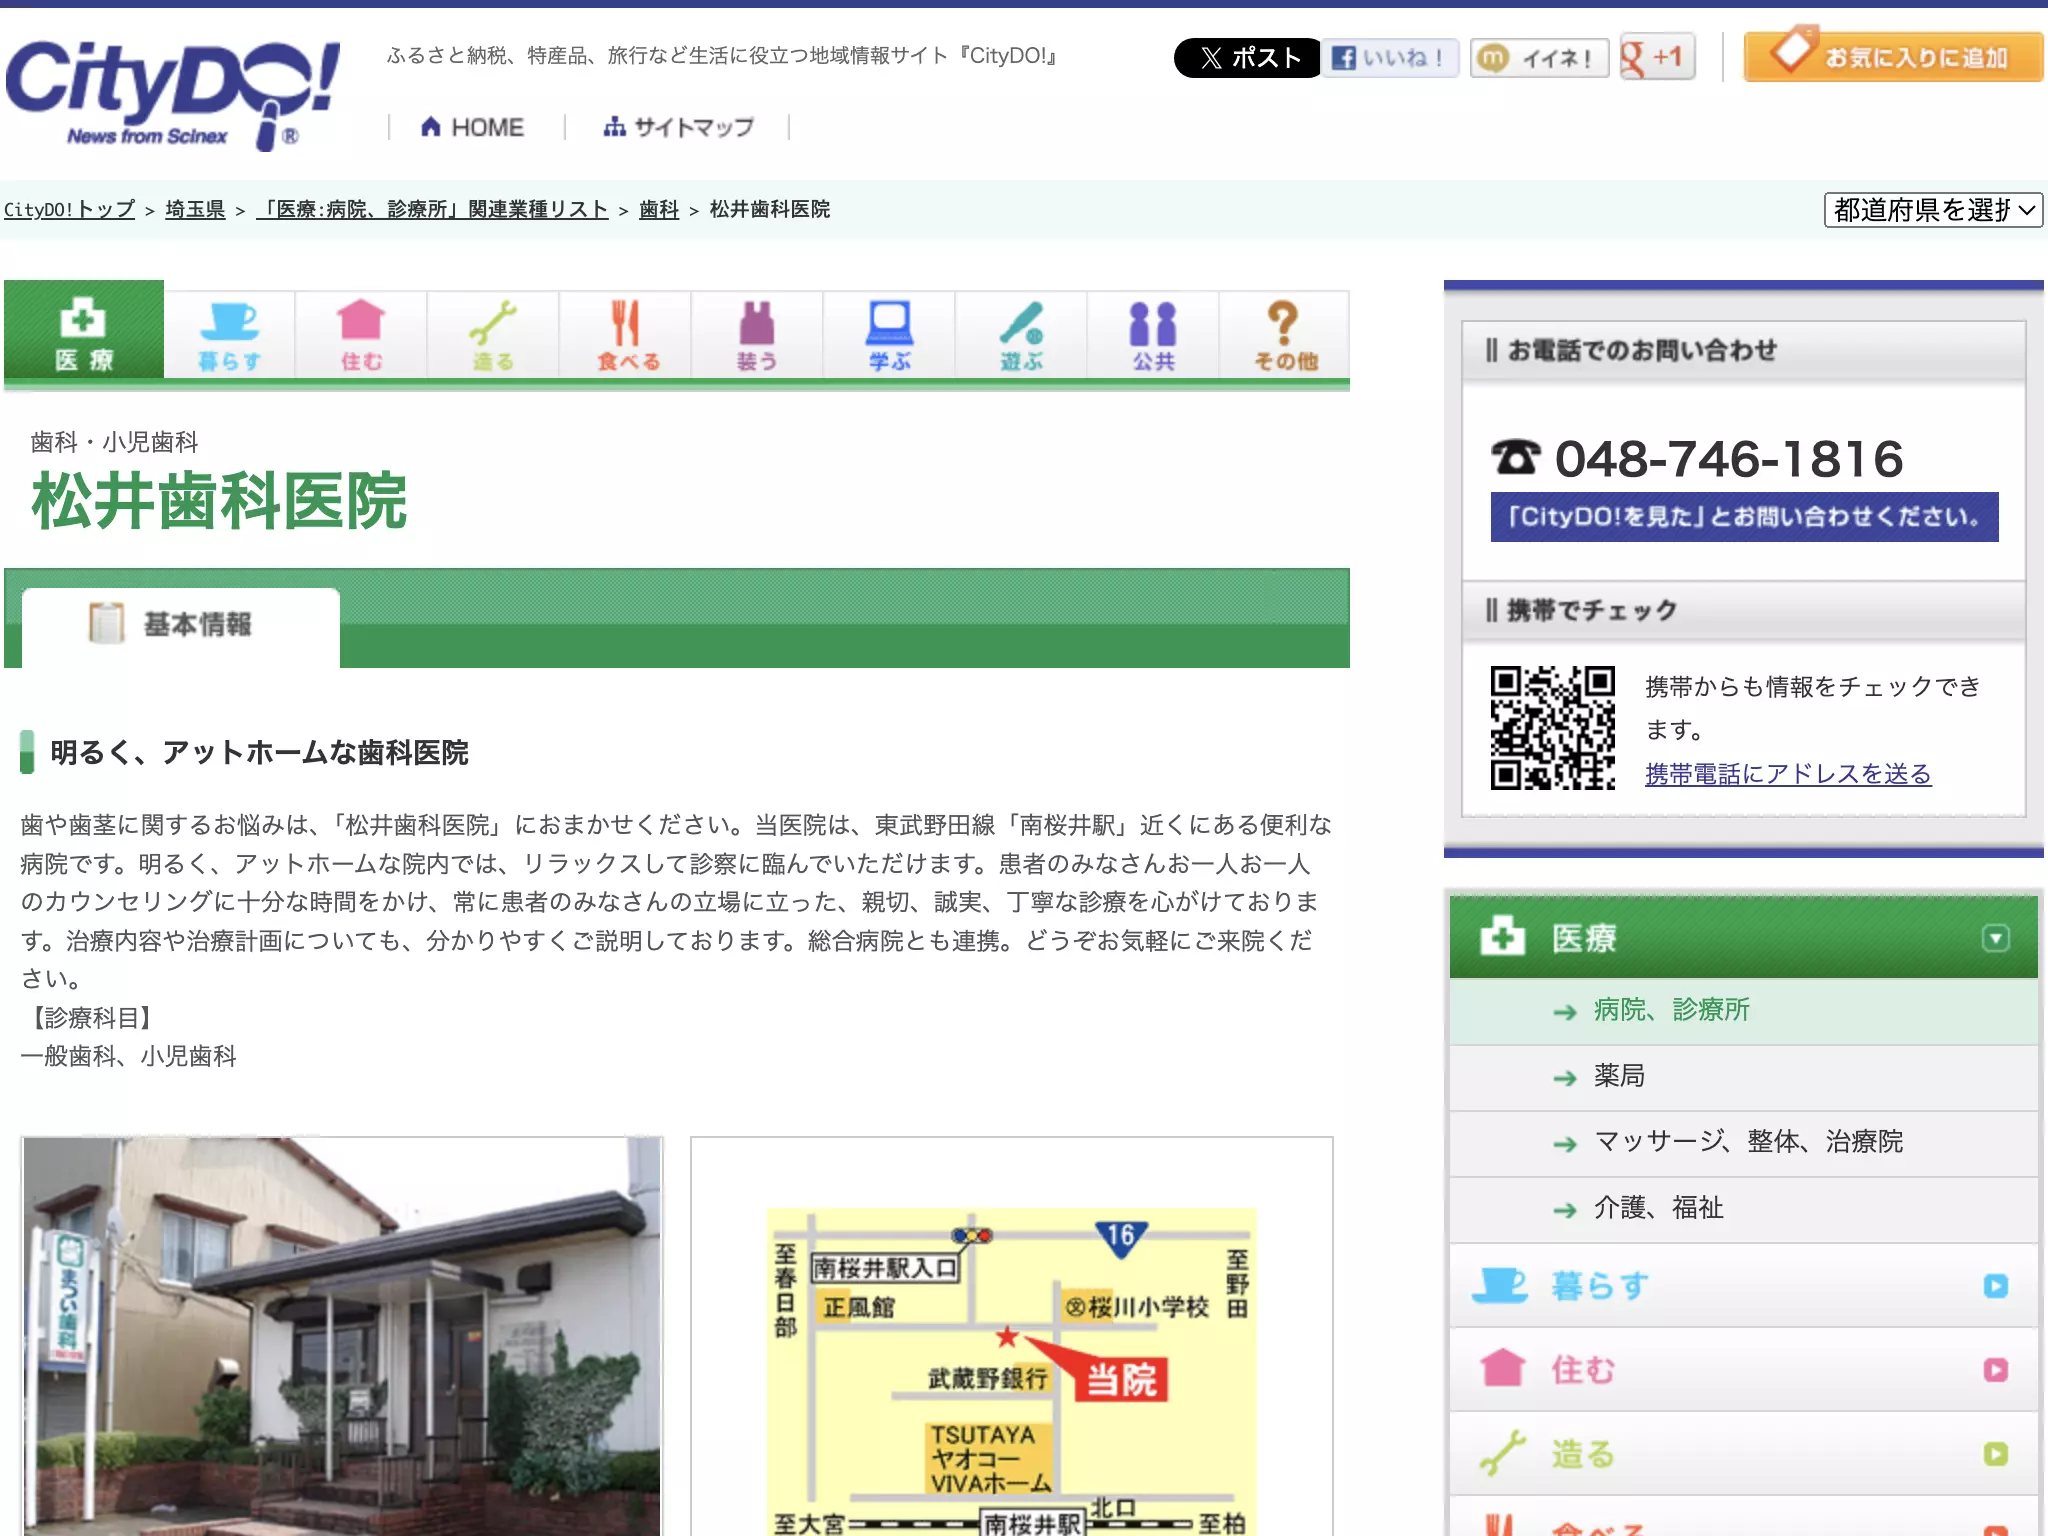The height and width of the screenshot is (1536, 2048).
Task: Click the mixi イイネ！ button
Action: [1539, 58]
